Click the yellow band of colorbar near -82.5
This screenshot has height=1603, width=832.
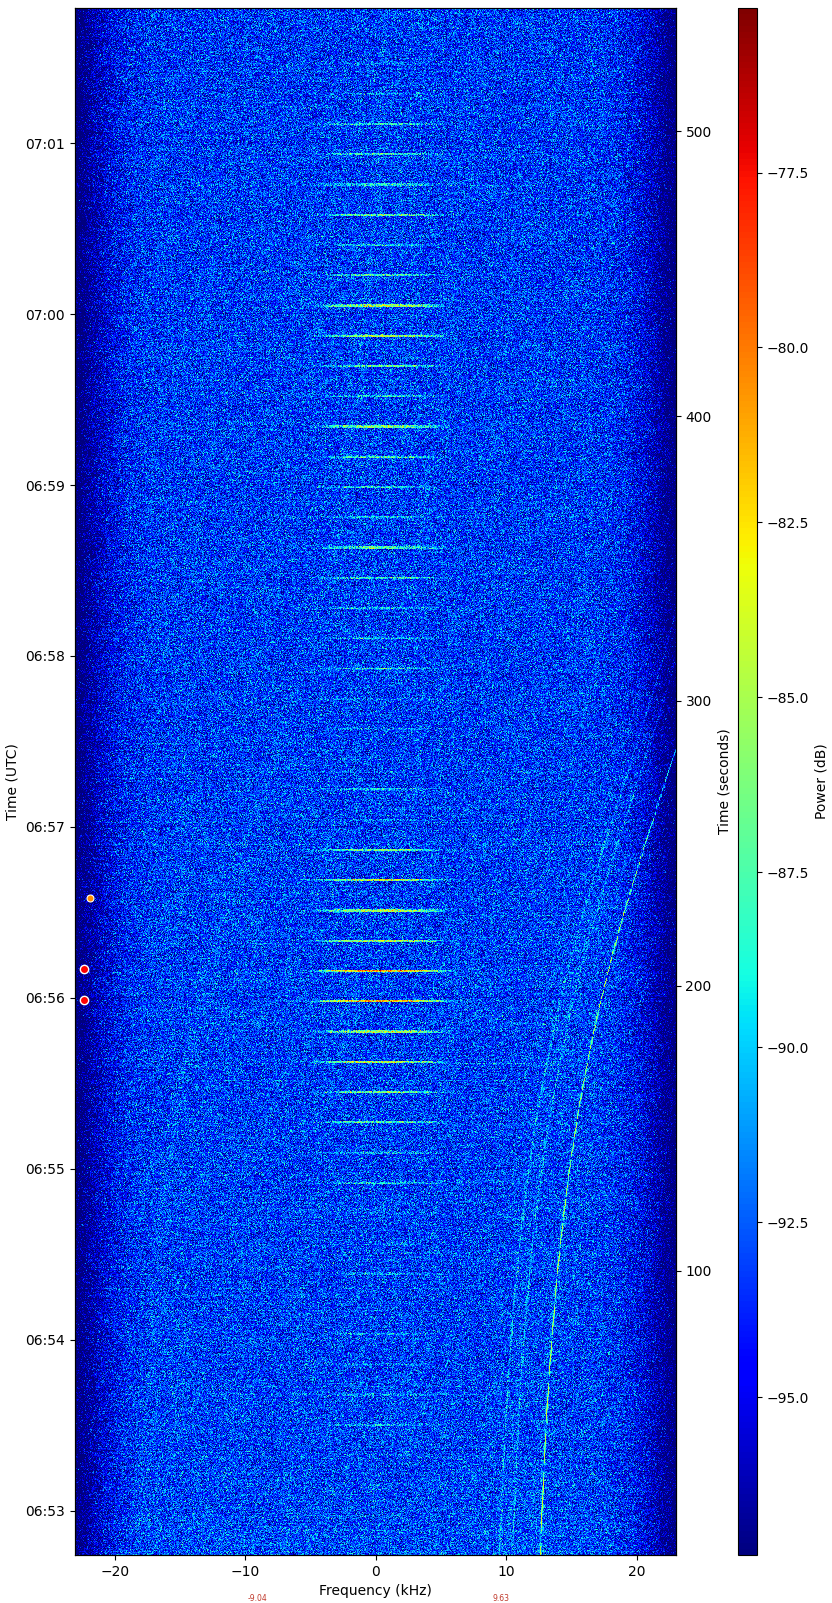coord(748,523)
